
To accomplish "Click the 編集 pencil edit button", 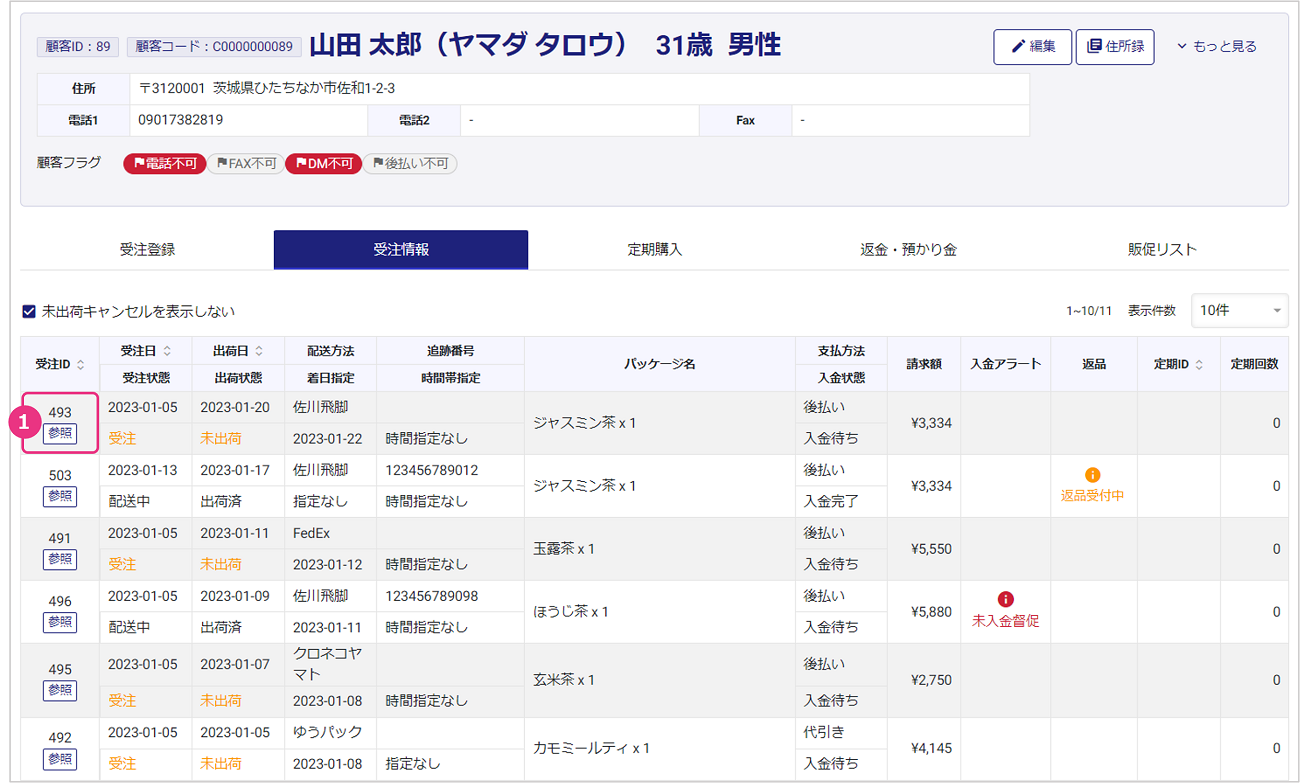I will tap(1032, 47).
